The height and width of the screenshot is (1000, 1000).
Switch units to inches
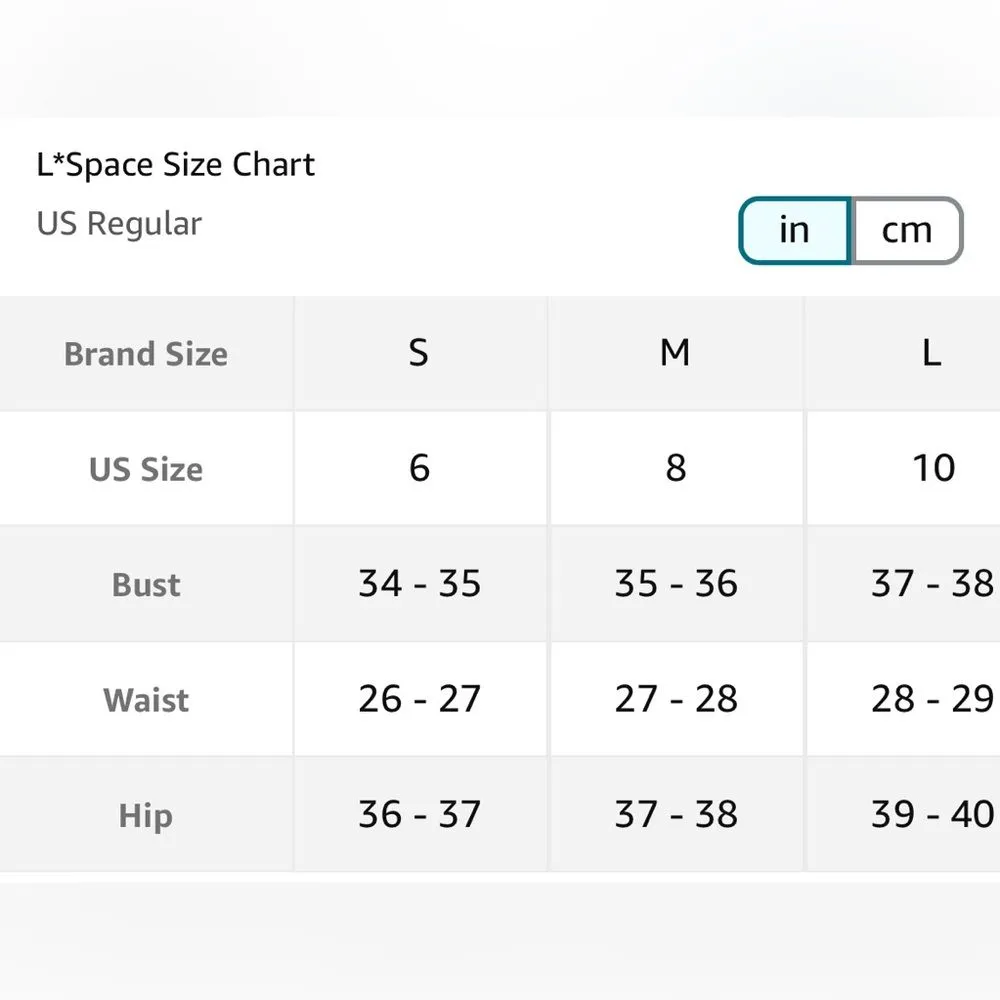tap(794, 231)
